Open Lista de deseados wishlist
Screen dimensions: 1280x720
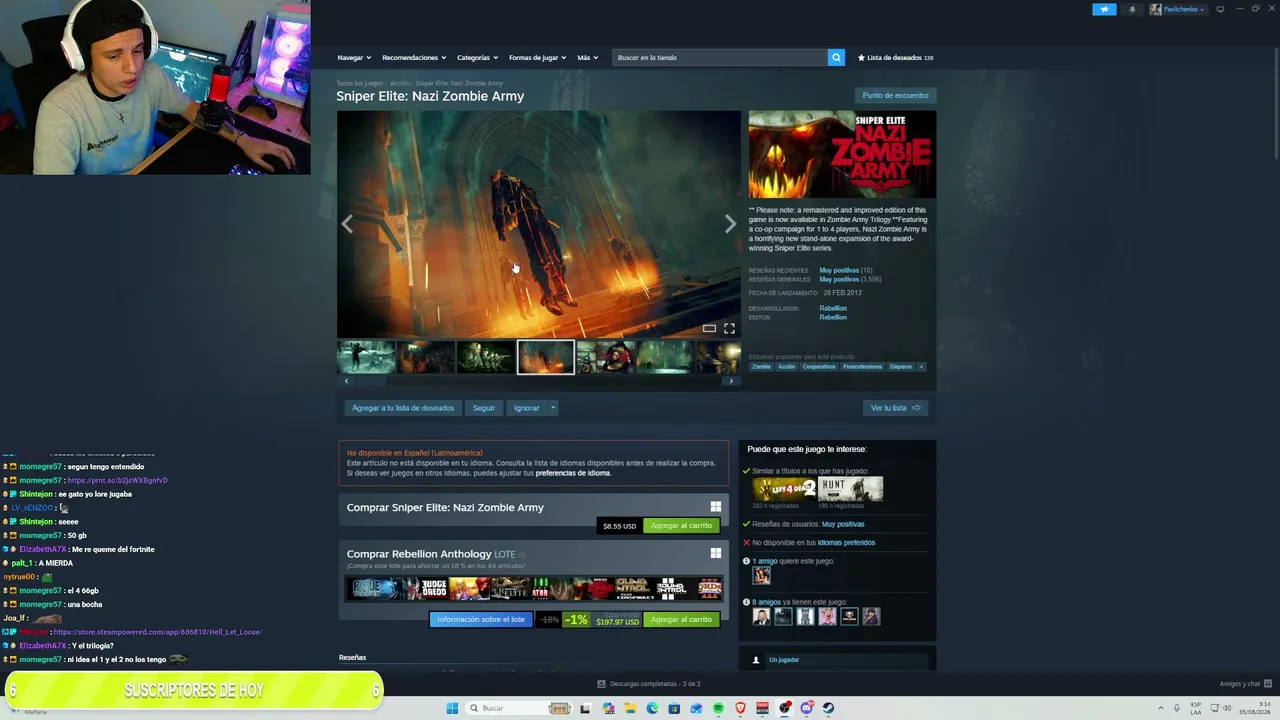(x=895, y=57)
